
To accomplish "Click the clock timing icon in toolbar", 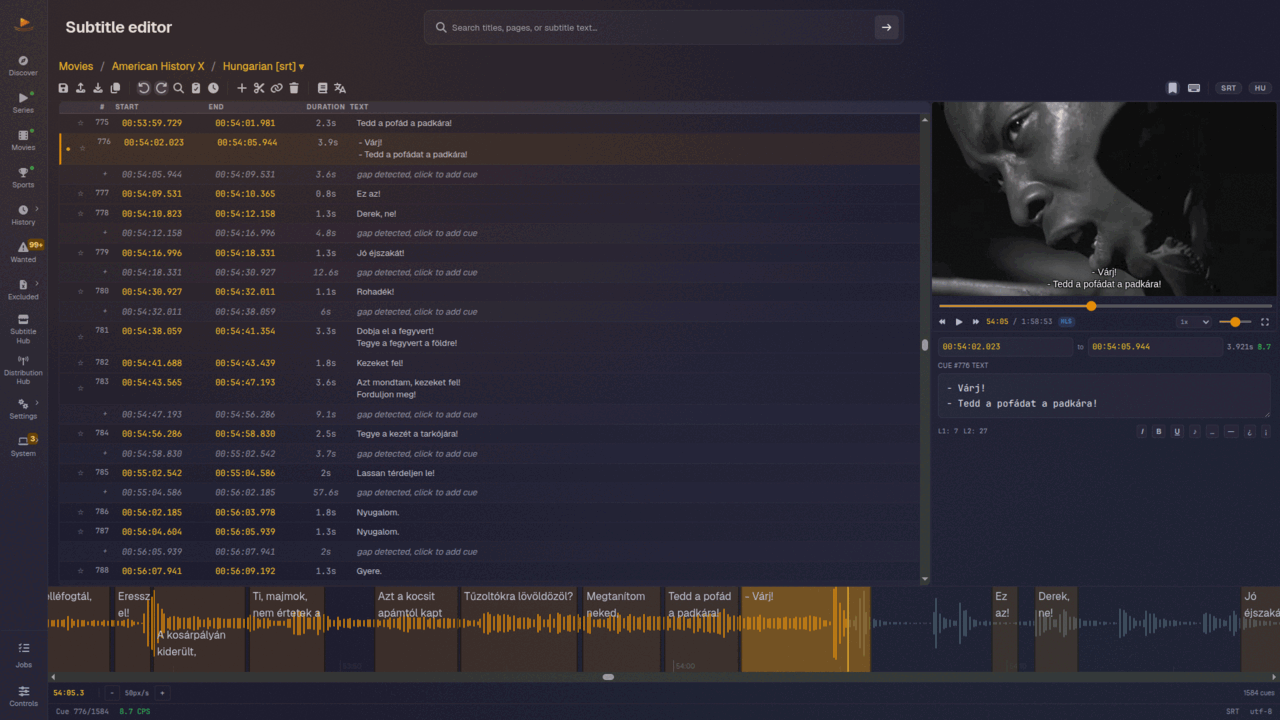I will coord(213,88).
